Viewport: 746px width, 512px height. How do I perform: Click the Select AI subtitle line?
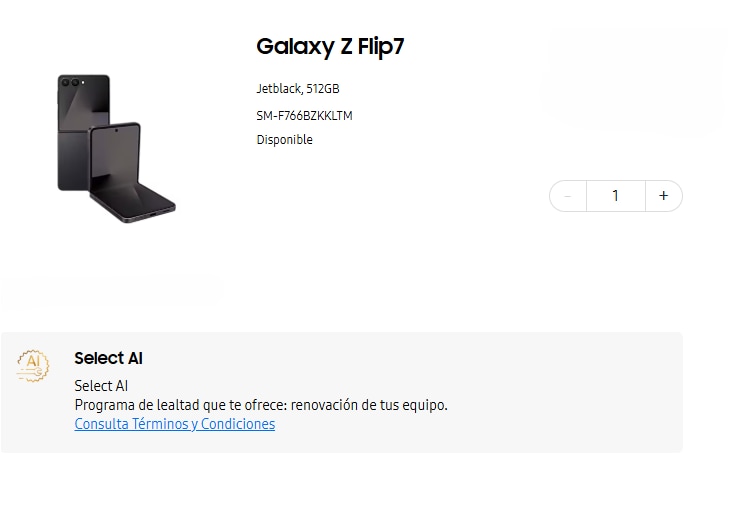tap(101, 385)
